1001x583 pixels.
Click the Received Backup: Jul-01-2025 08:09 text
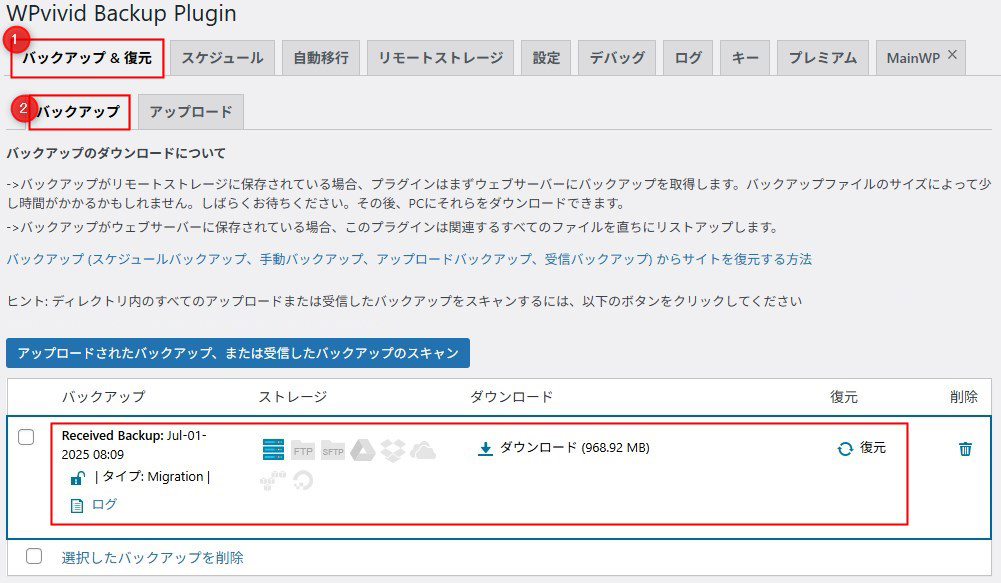134,445
